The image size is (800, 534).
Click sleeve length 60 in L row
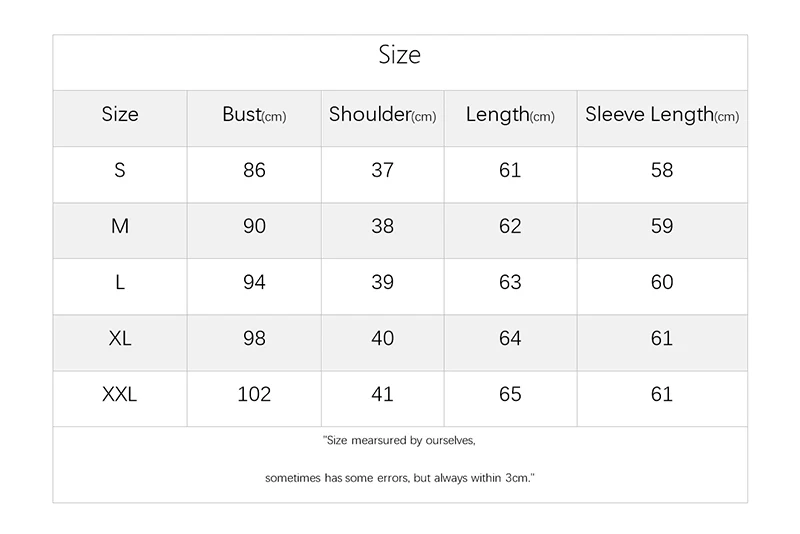(662, 282)
